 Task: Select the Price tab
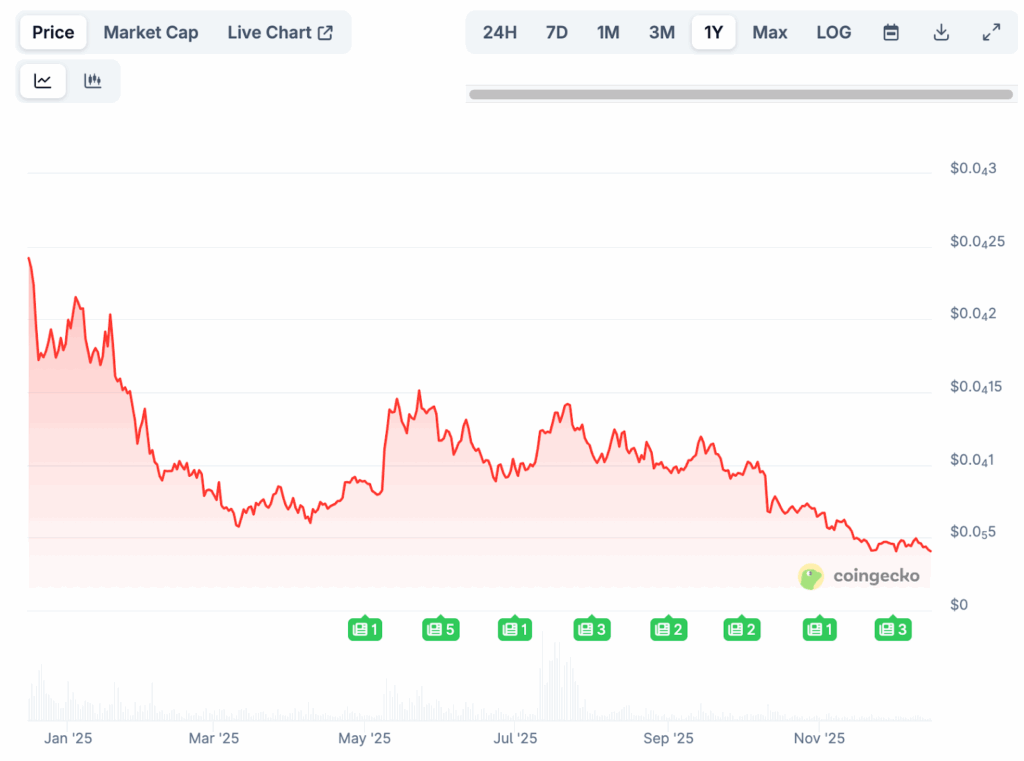tap(53, 32)
